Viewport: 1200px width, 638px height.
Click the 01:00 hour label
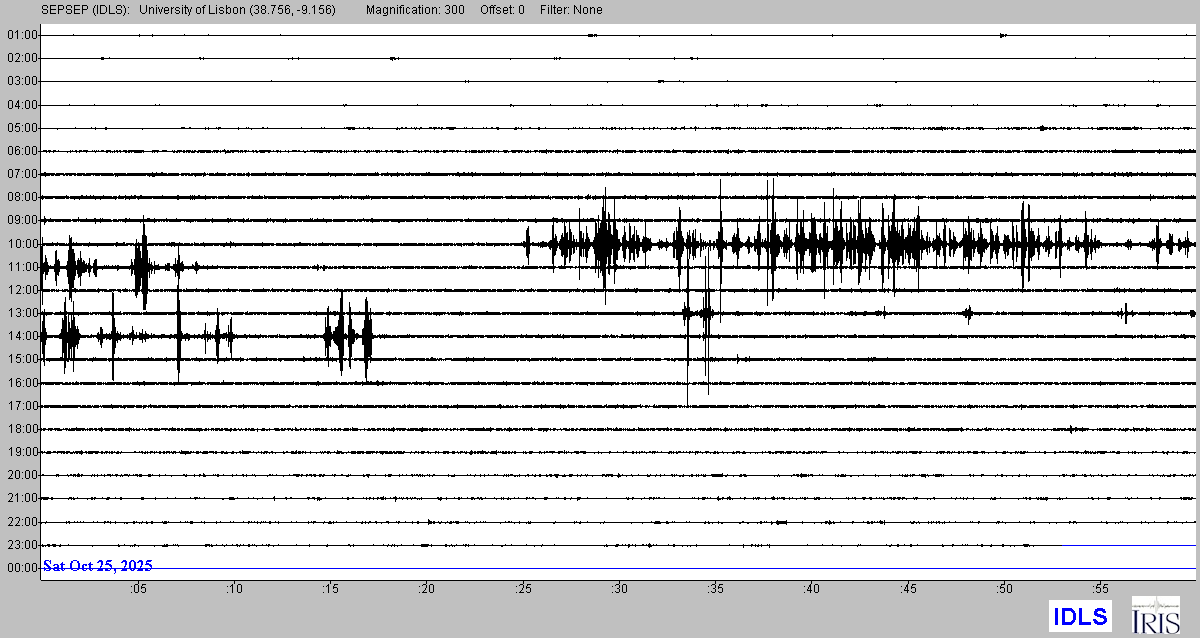coord(22,35)
